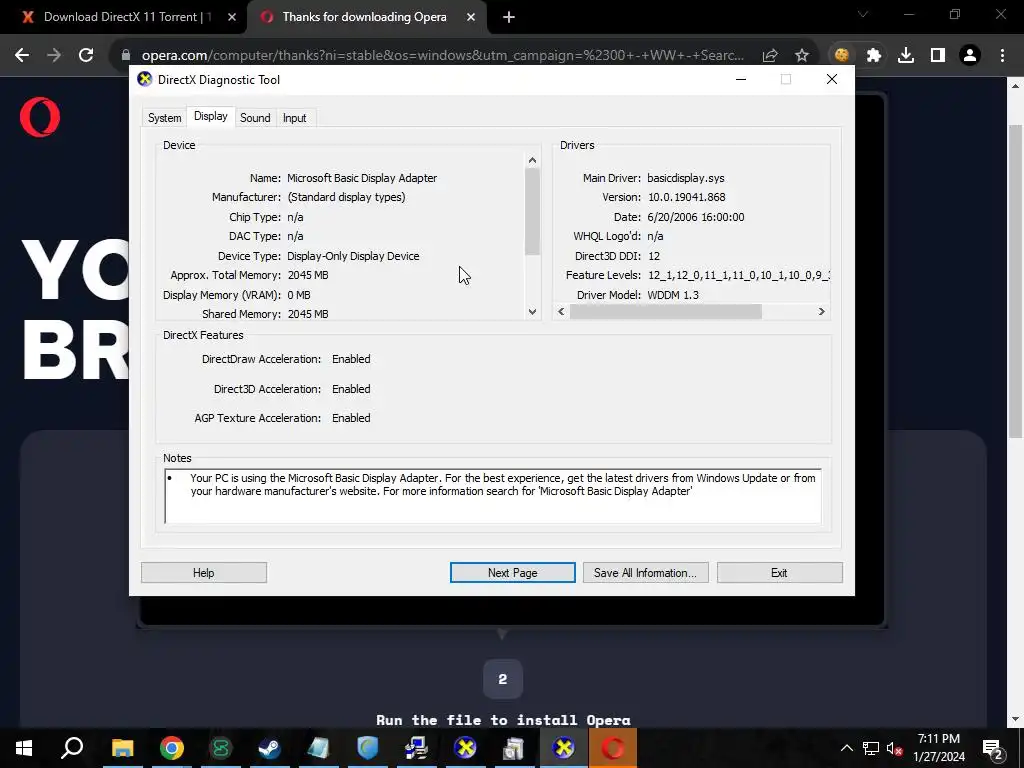Viewport: 1024px width, 768px height.
Task: Click the red Opera logo on page
Action: pos(40,117)
